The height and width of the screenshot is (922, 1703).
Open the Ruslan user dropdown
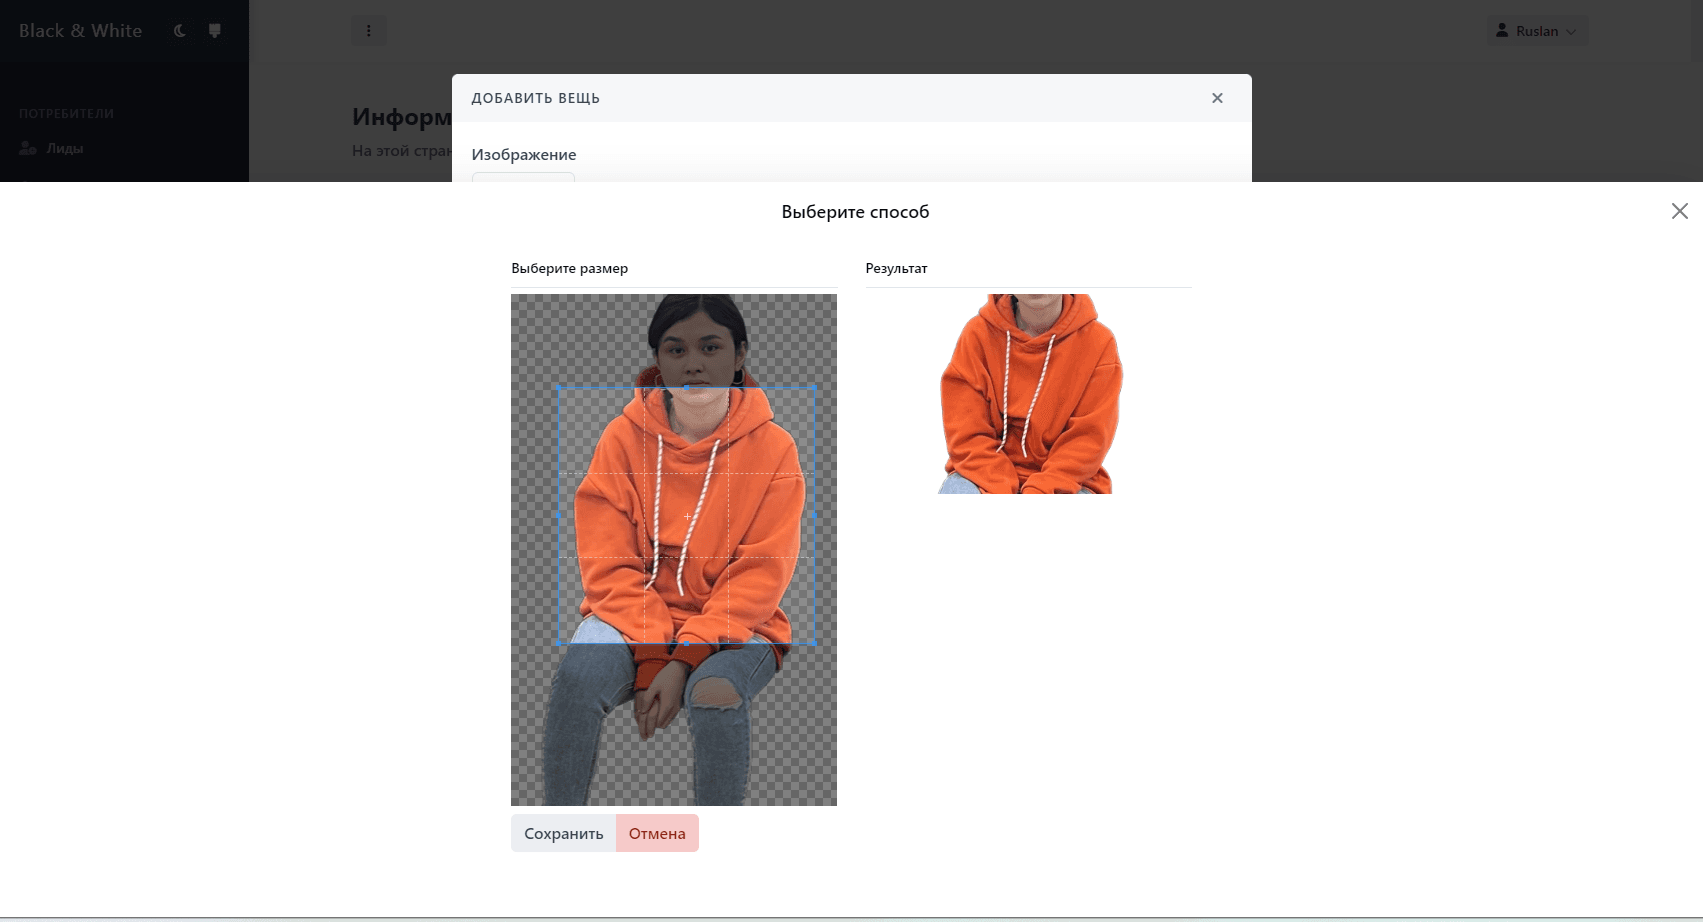click(1536, 31)
